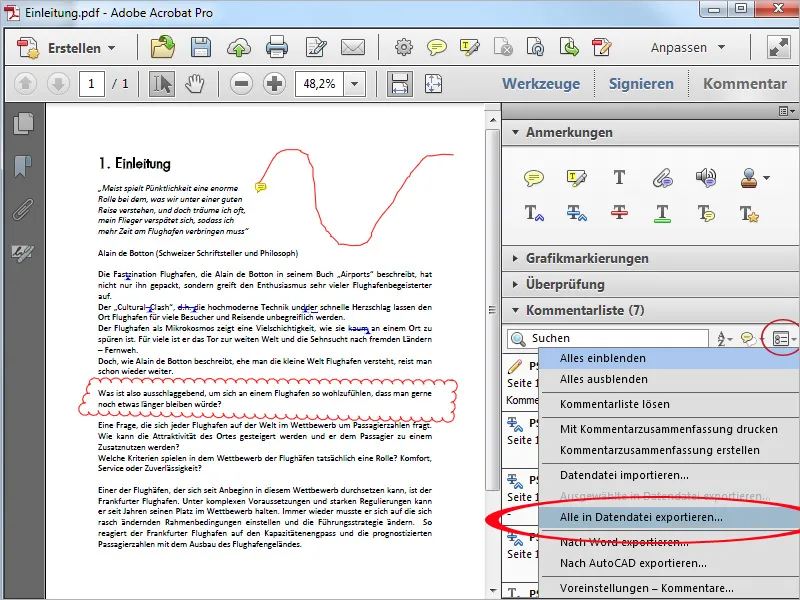800x600 pixels.
Task: Click the sticky note icon in top toolbar
Action: pos(437,47)
